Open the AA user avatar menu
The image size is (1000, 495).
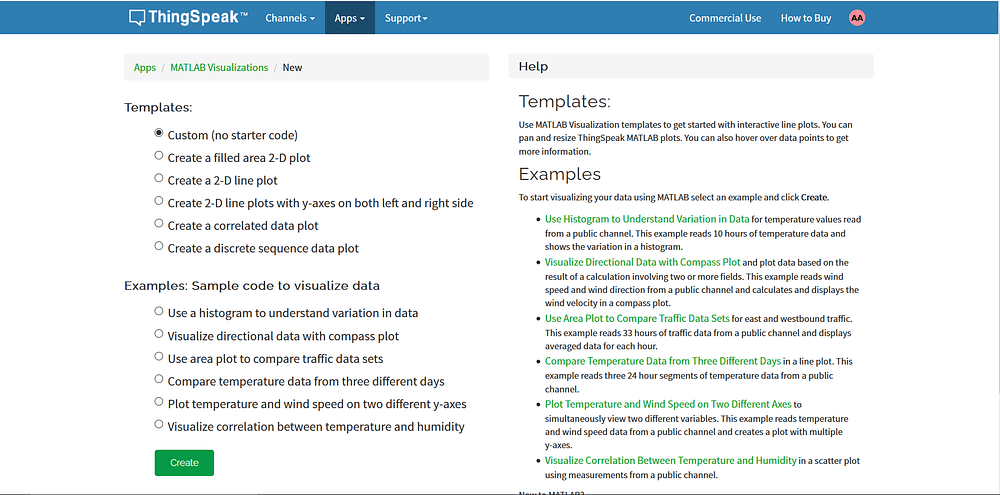pos(856,18)
